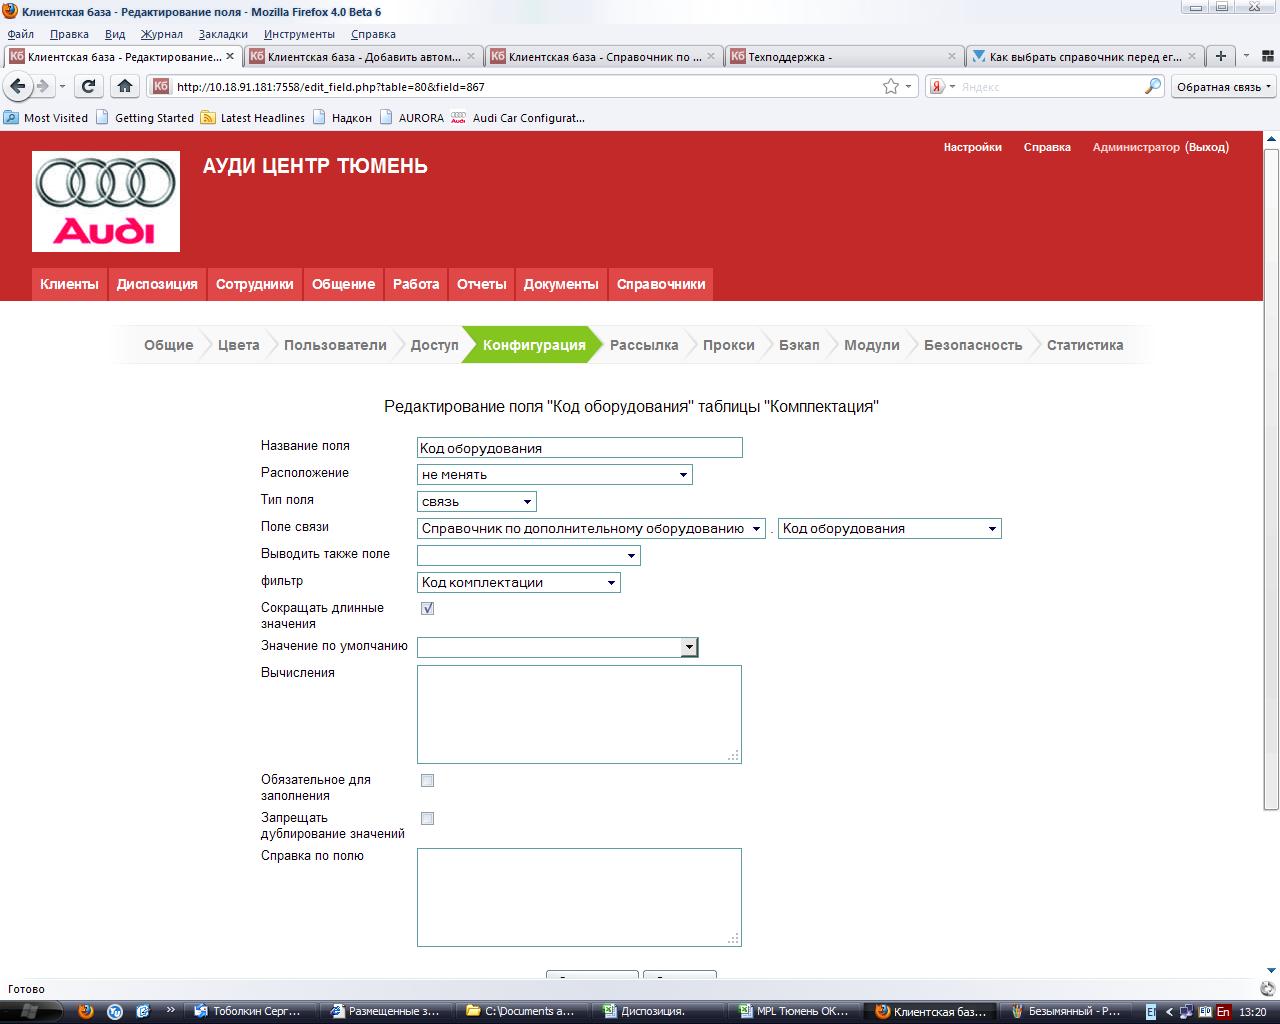Open the browser home page icon
The height and width of the screenshot is (1024, 1280).
click(x=124, y=86)
